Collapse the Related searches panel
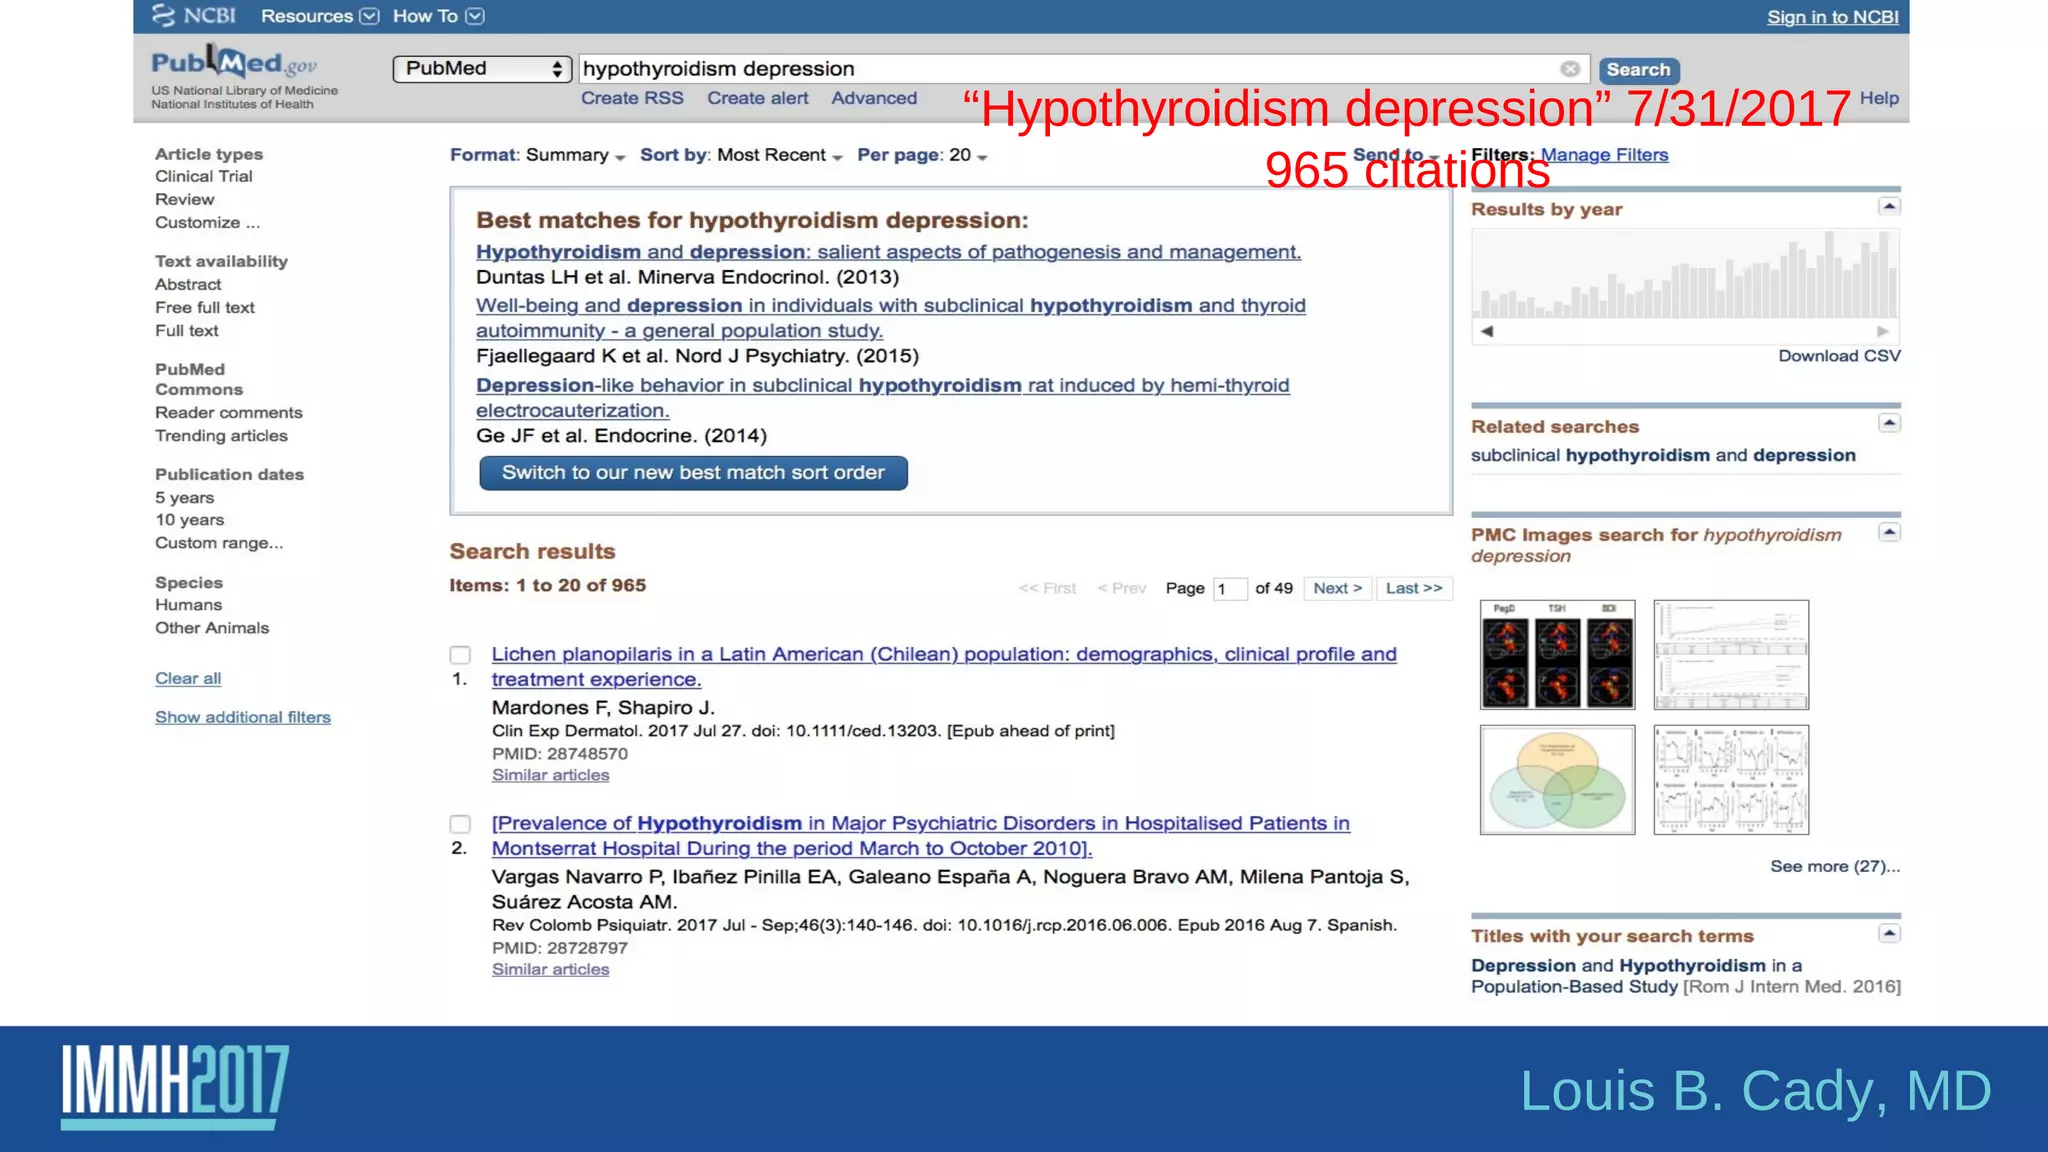This screenshot has height=1152, width=2048. [x=1888, y=424]
